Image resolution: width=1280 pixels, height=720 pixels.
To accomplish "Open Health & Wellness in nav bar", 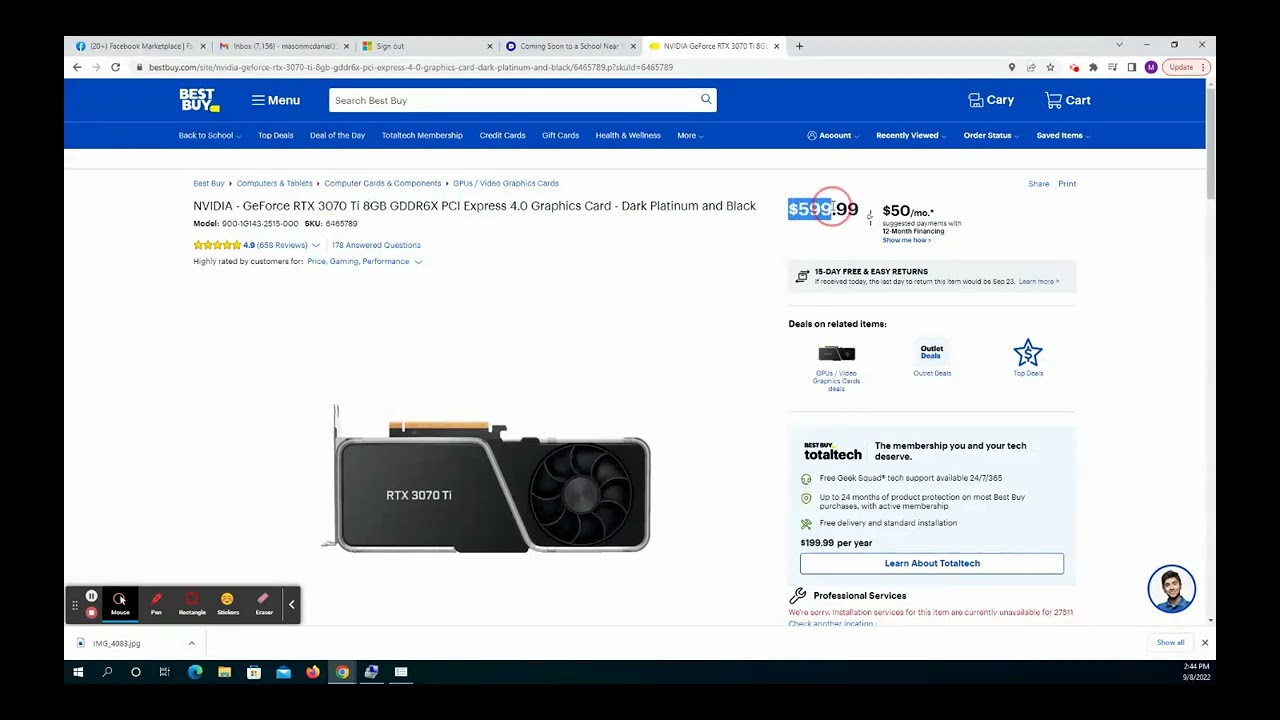I will pyautogui.click(x=628, y=135).
